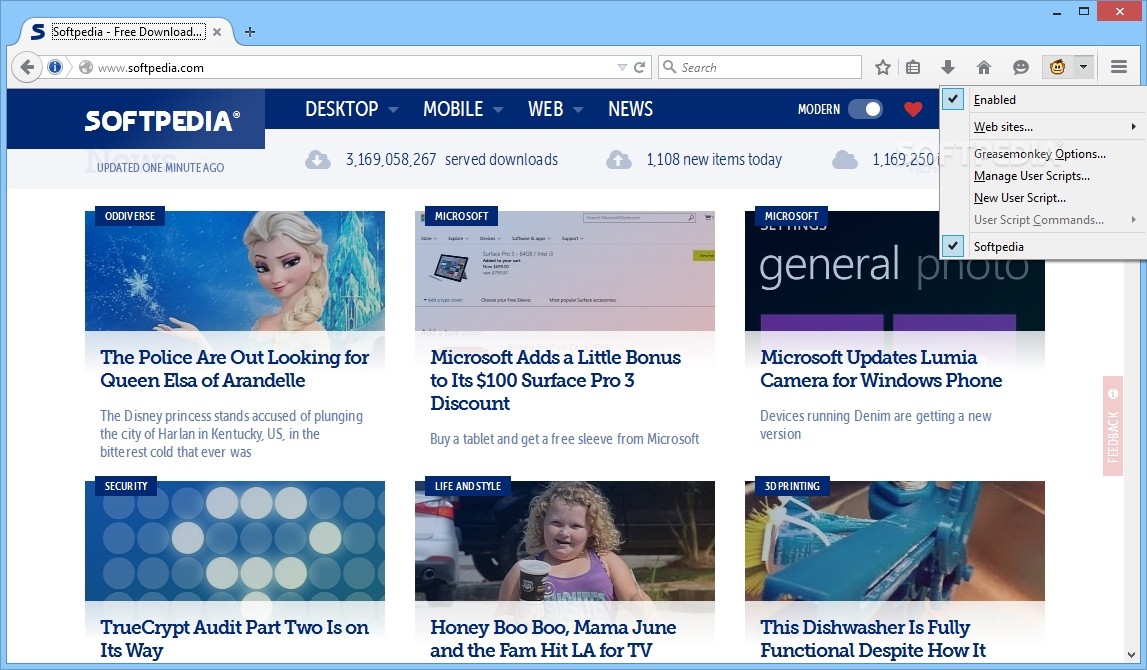Screen dimensions: 1147x670
Task: Toggle the Modern switch
Action: 865,109
